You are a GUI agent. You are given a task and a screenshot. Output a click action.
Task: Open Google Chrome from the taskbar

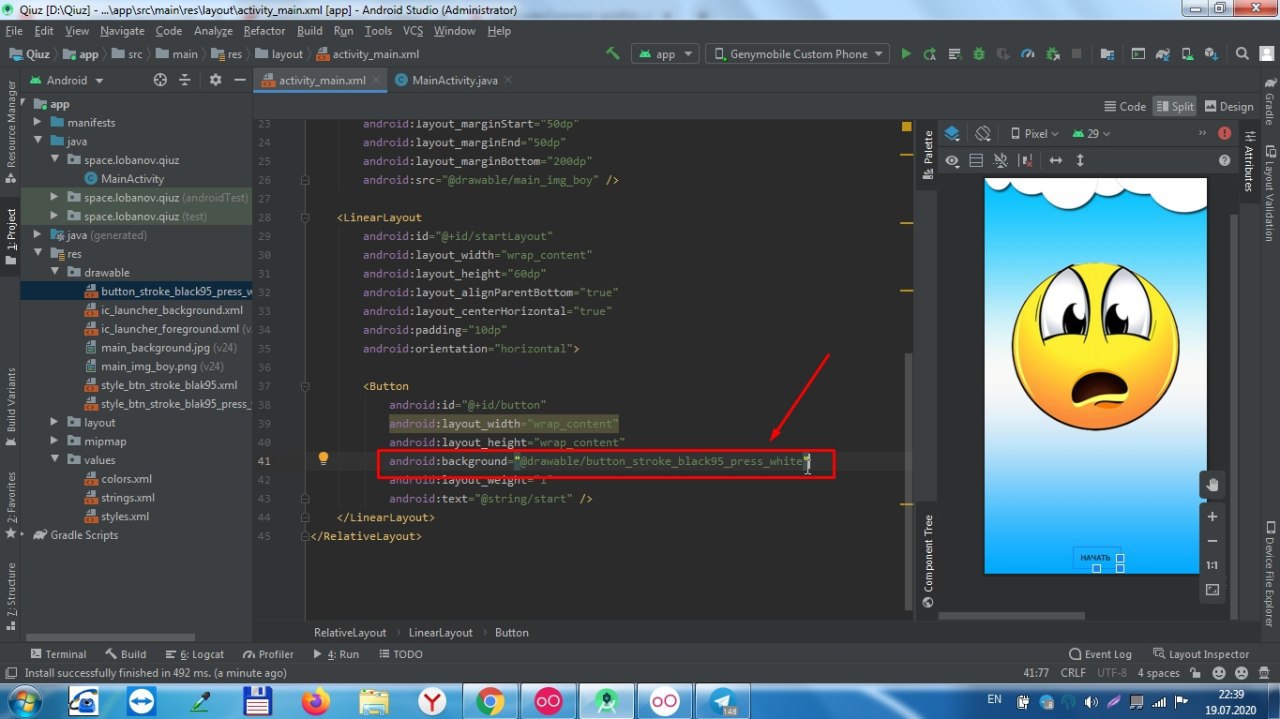click(x=490, y=701)
